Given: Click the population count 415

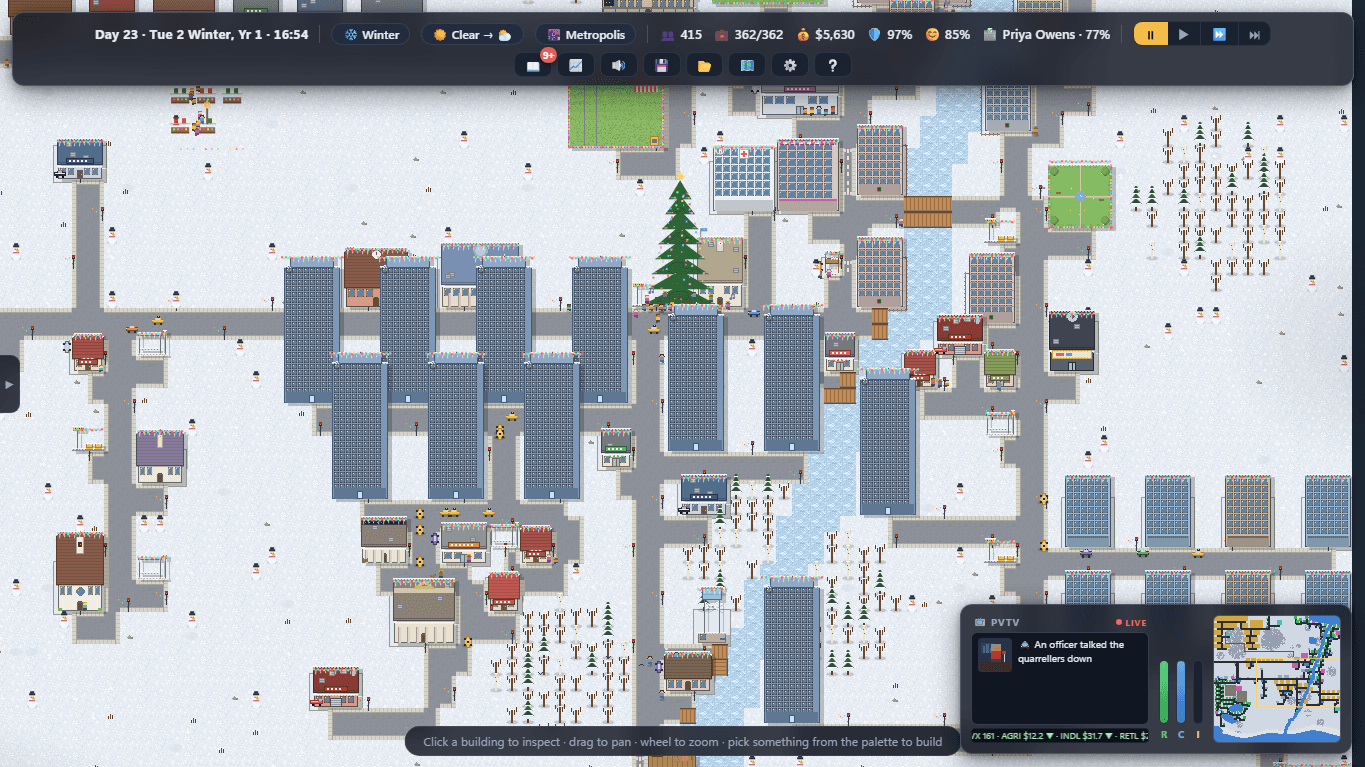Looking at the screenshot, I should (681, 34).
